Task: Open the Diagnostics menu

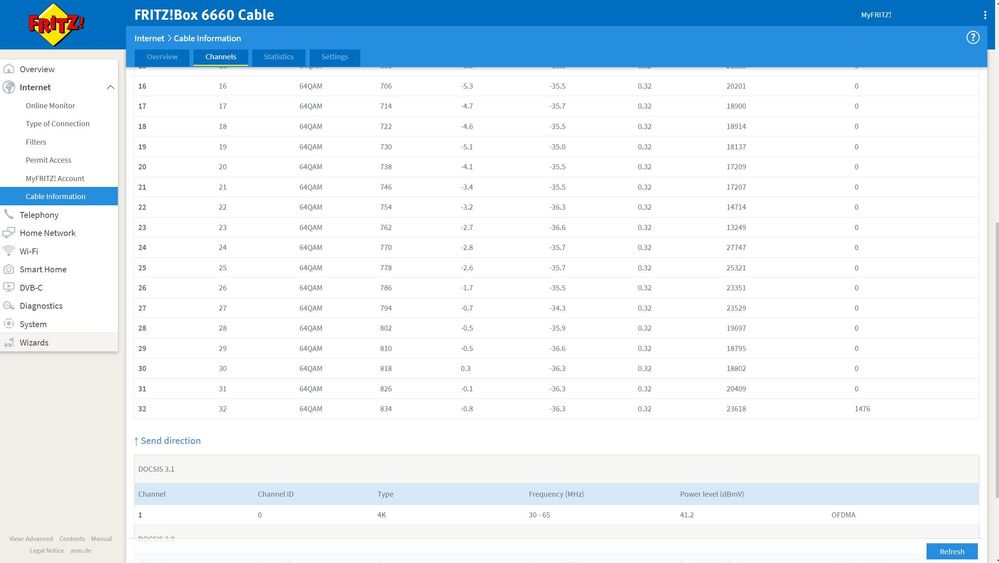Action: [41, 306]
